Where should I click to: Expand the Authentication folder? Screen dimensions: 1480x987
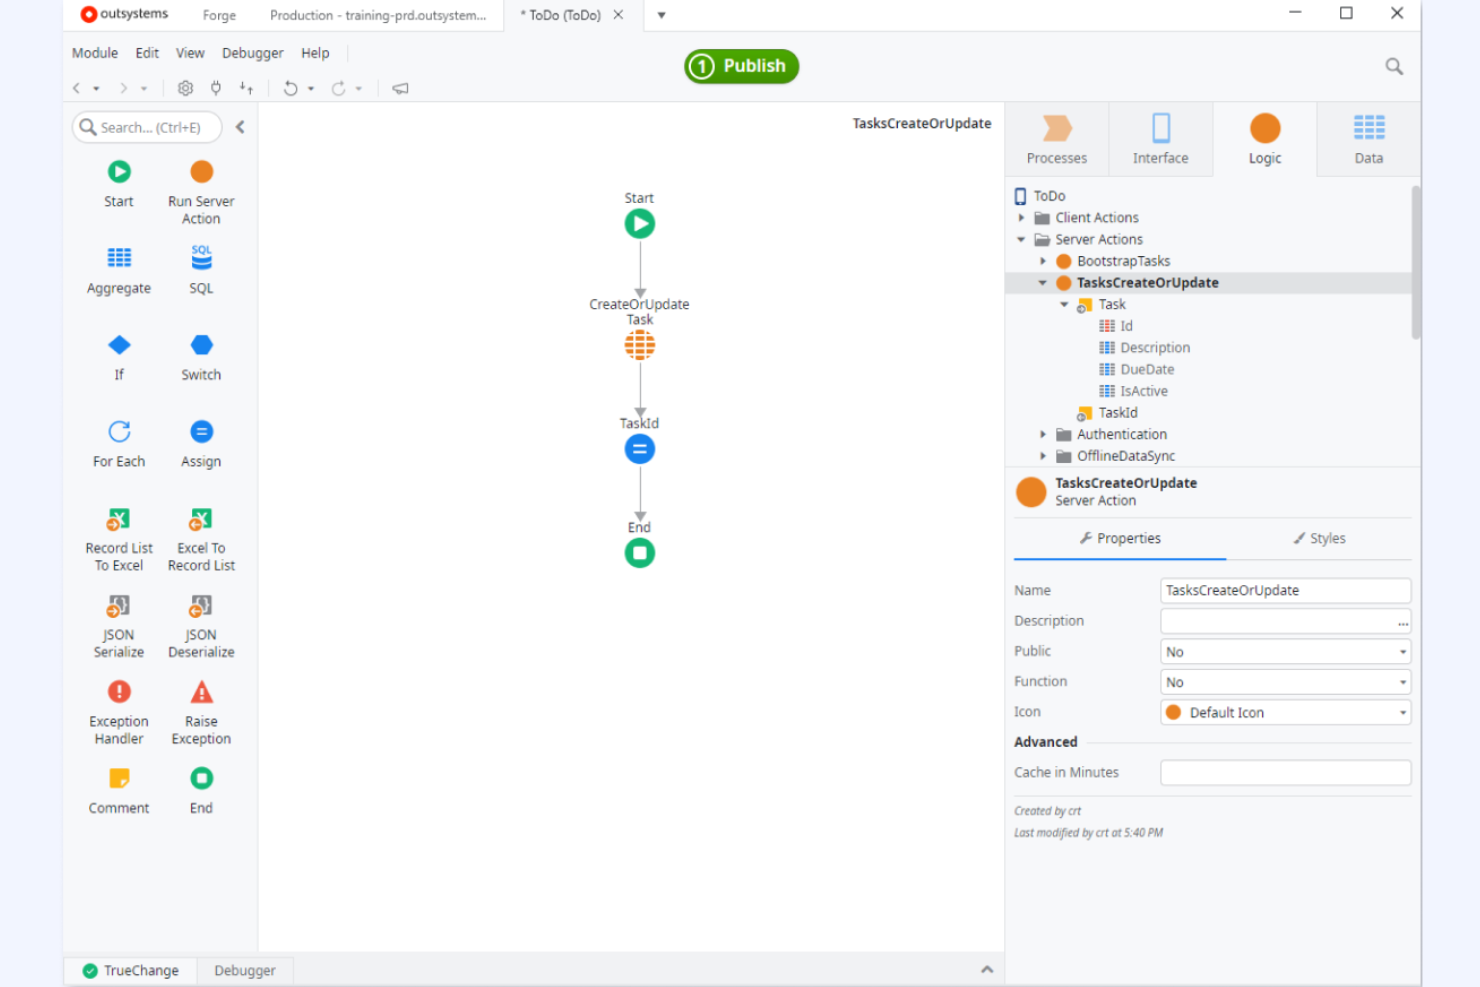coord(1043,434)
